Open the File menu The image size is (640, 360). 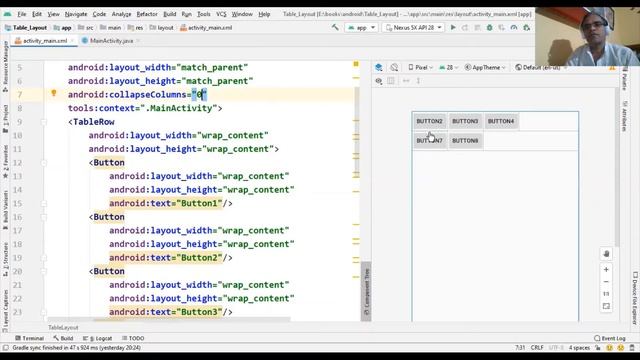tap(22, 14)
